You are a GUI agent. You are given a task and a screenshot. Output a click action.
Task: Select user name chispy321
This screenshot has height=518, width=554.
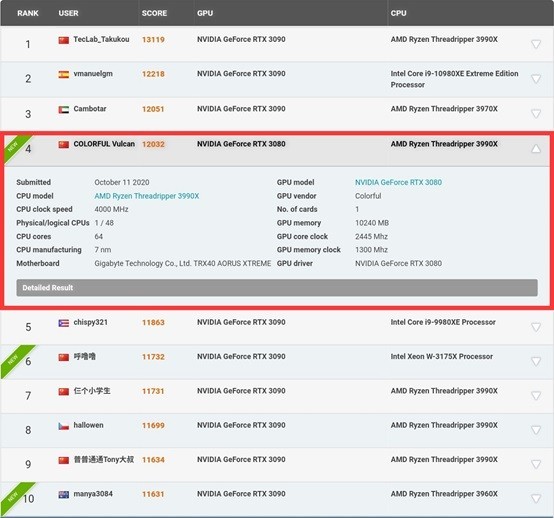(x=90, y=322)
